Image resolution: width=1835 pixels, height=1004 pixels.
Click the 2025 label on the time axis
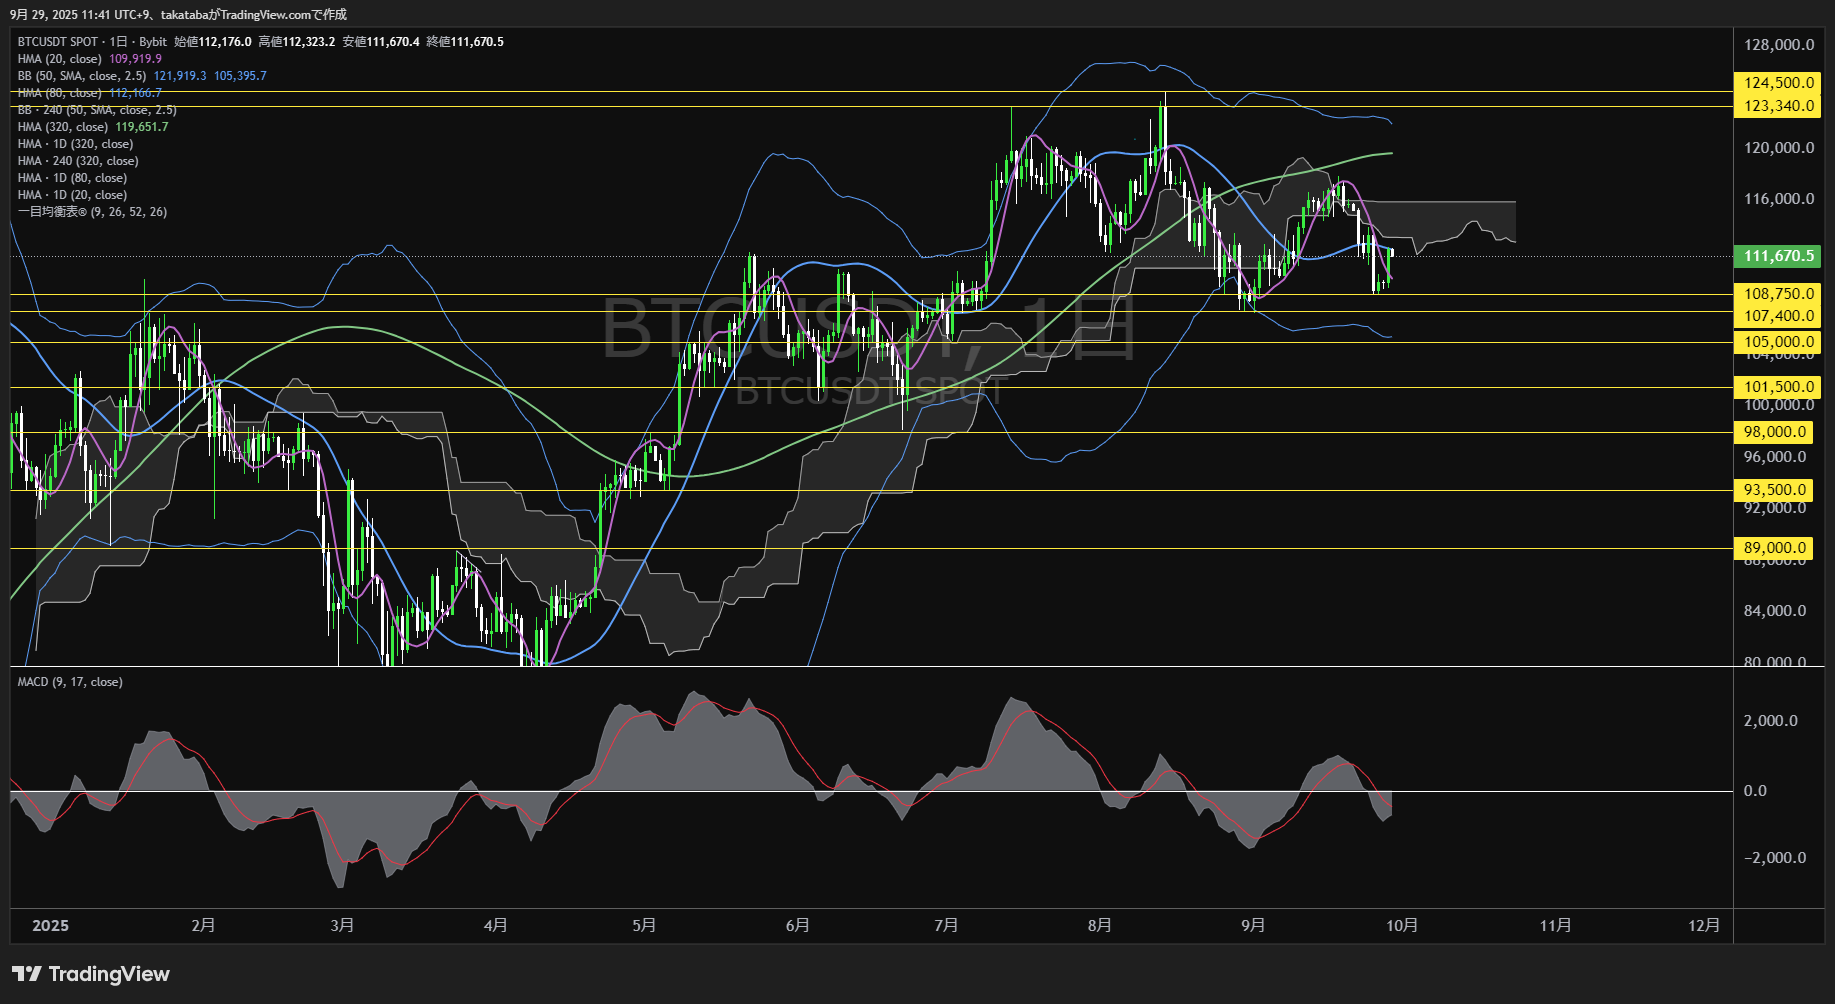(x=51, y=926)
